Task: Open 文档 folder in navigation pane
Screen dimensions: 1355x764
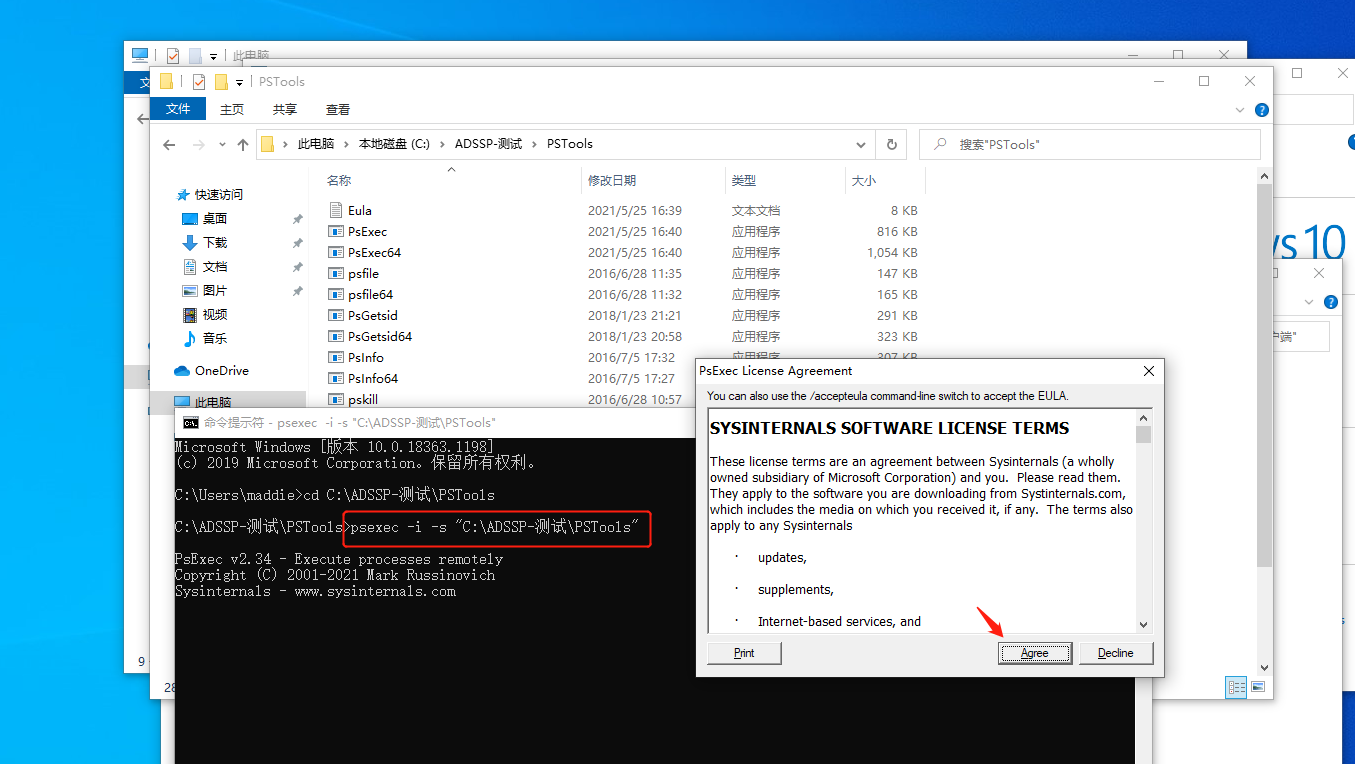Action: (214, 266)
